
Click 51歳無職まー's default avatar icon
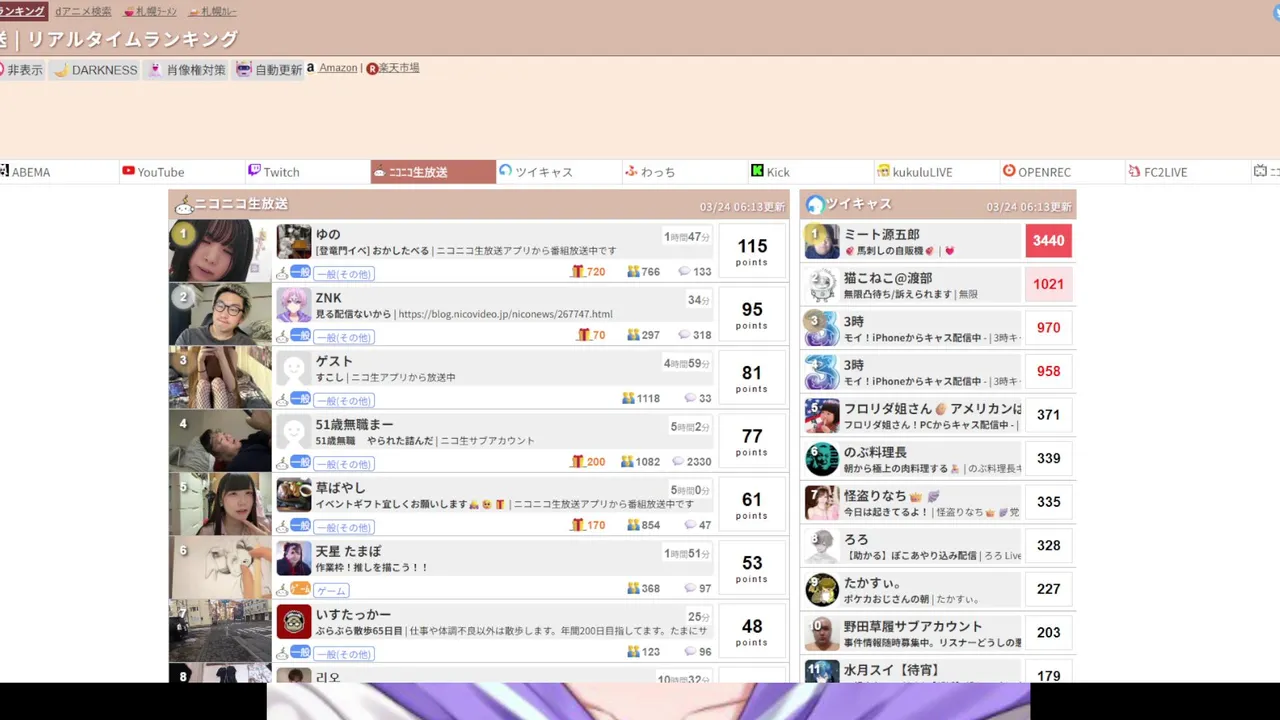pos(294,432)
